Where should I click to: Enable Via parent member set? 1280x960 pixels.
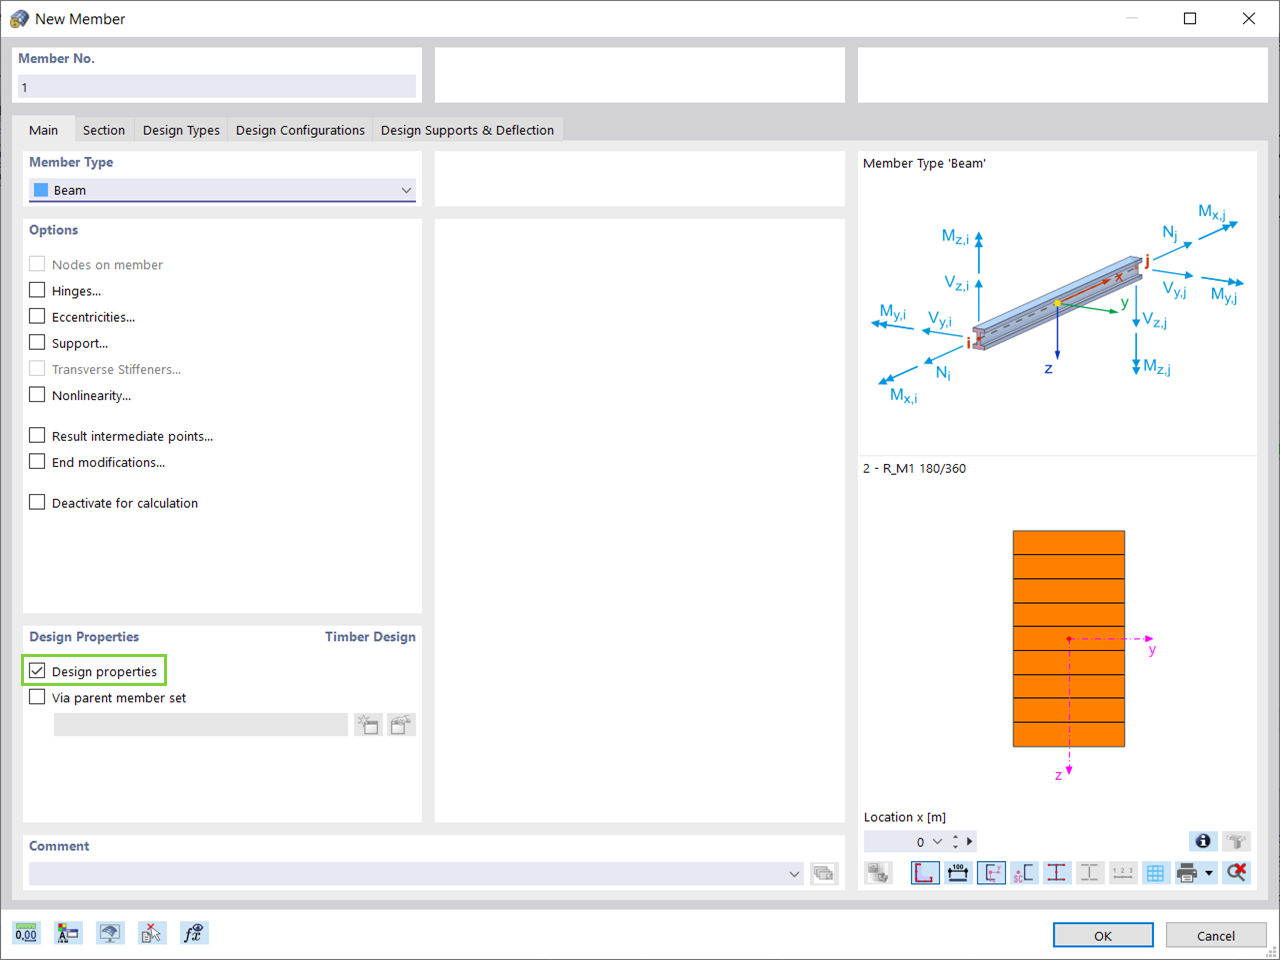click(x=37, y=697)
